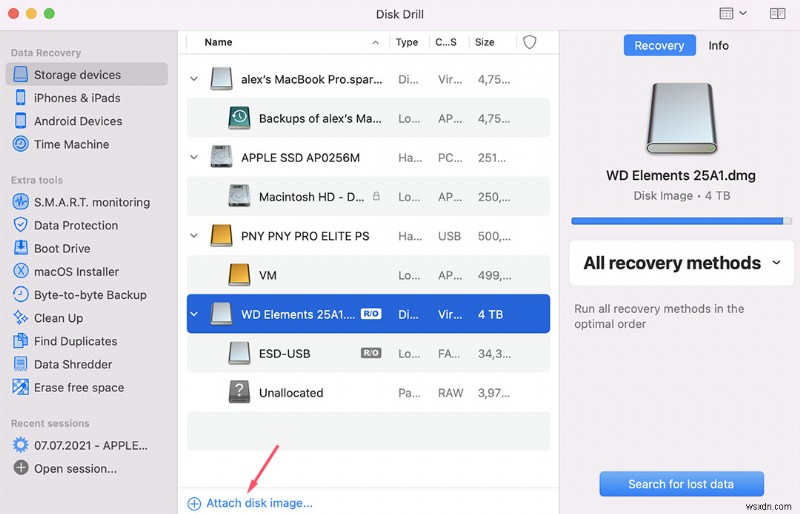Click the shield protection column icon

pos(530,42)
